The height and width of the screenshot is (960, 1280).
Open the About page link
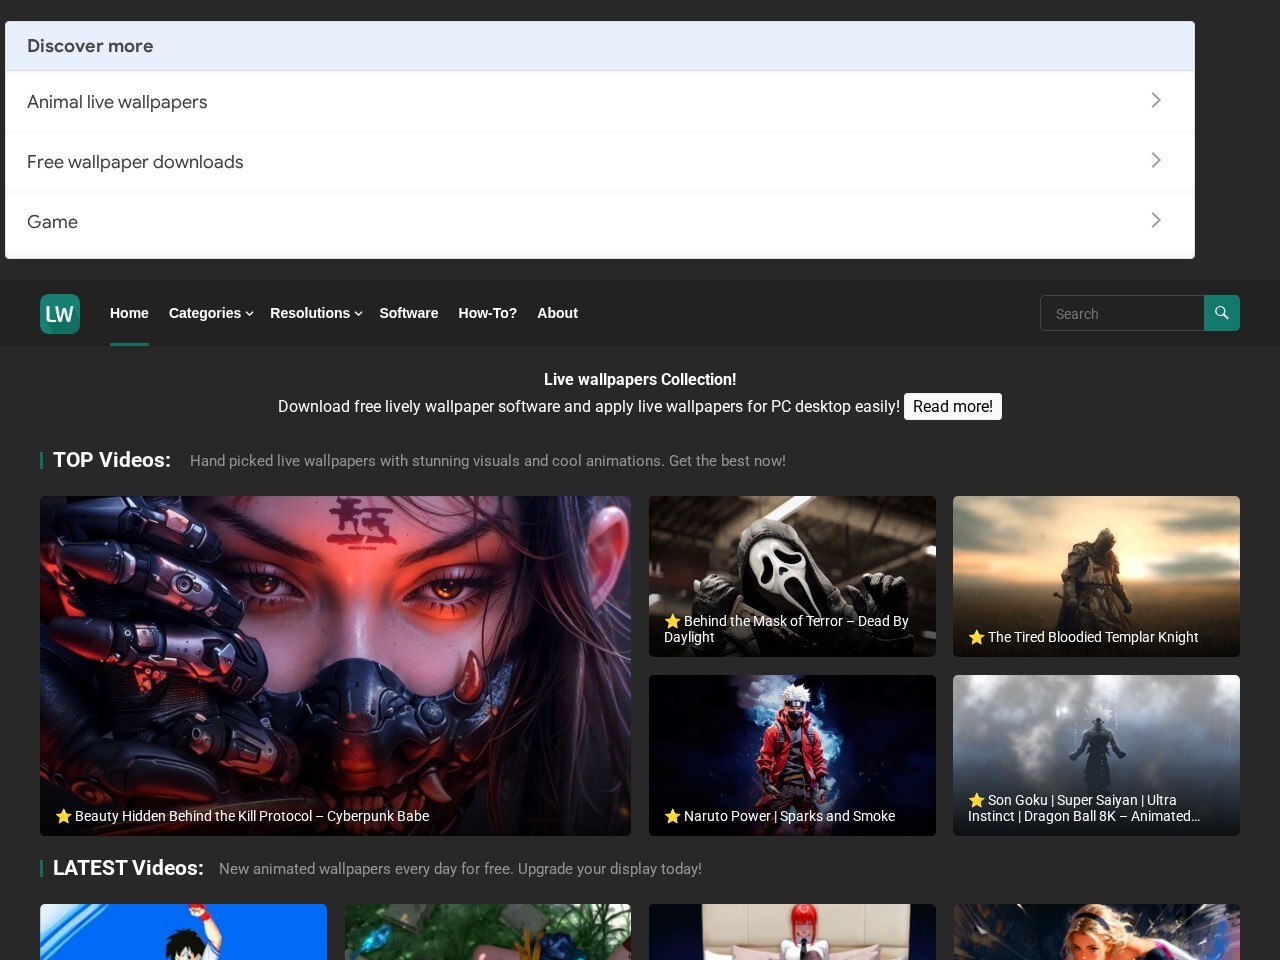point(557,313)
